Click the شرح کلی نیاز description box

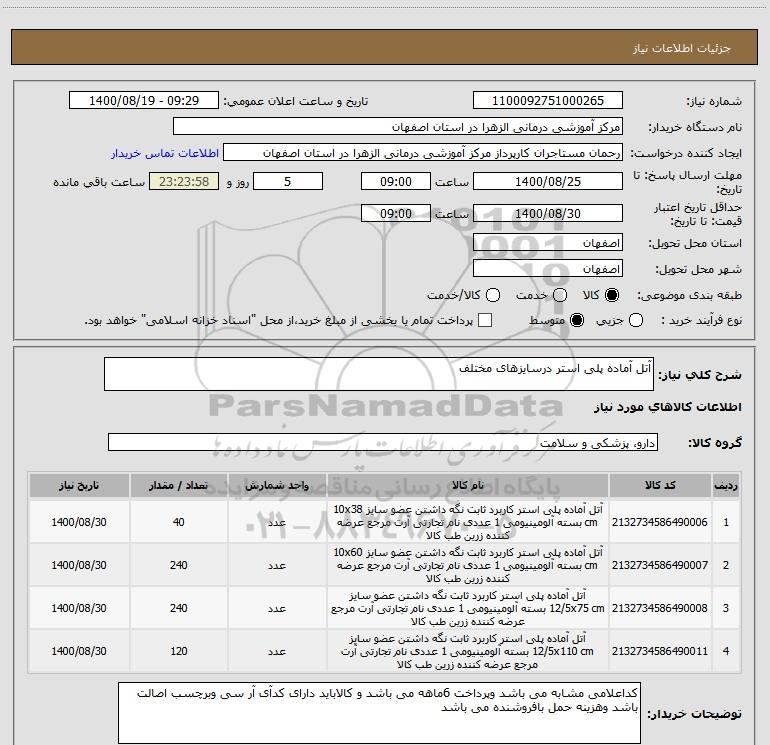coord(379,374)
